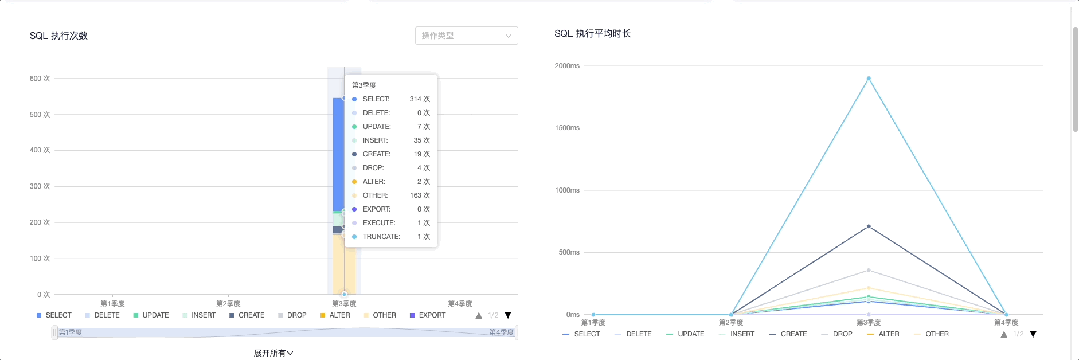
Task: Click the yellow OTHER segment of the stacked bar
Action: 339,264
